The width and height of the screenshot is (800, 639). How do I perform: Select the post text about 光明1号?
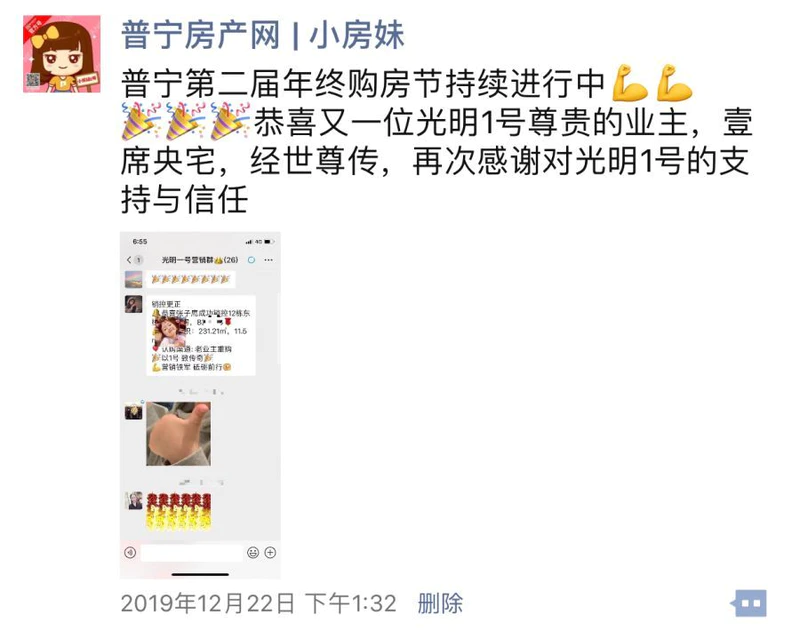tap(436, 140)
